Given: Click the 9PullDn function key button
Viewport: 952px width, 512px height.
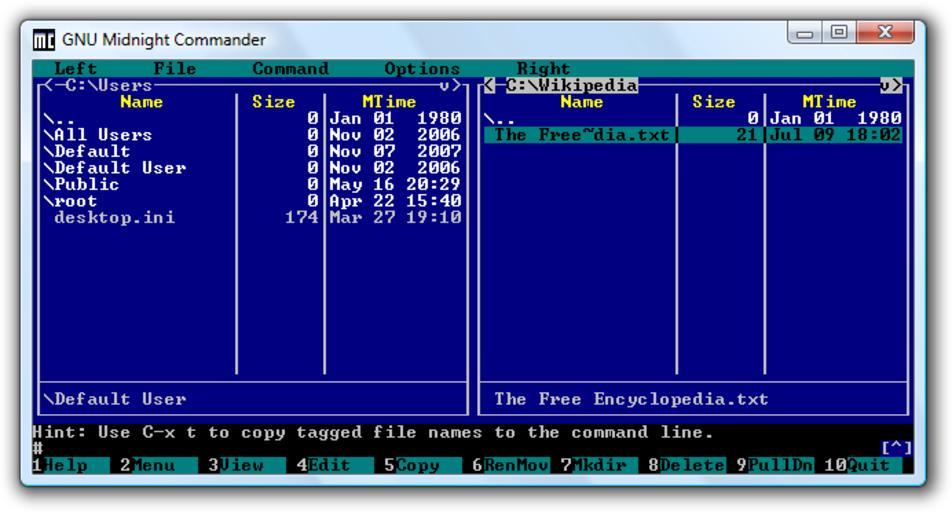Looking at the screenshot, I should (775, 465).
